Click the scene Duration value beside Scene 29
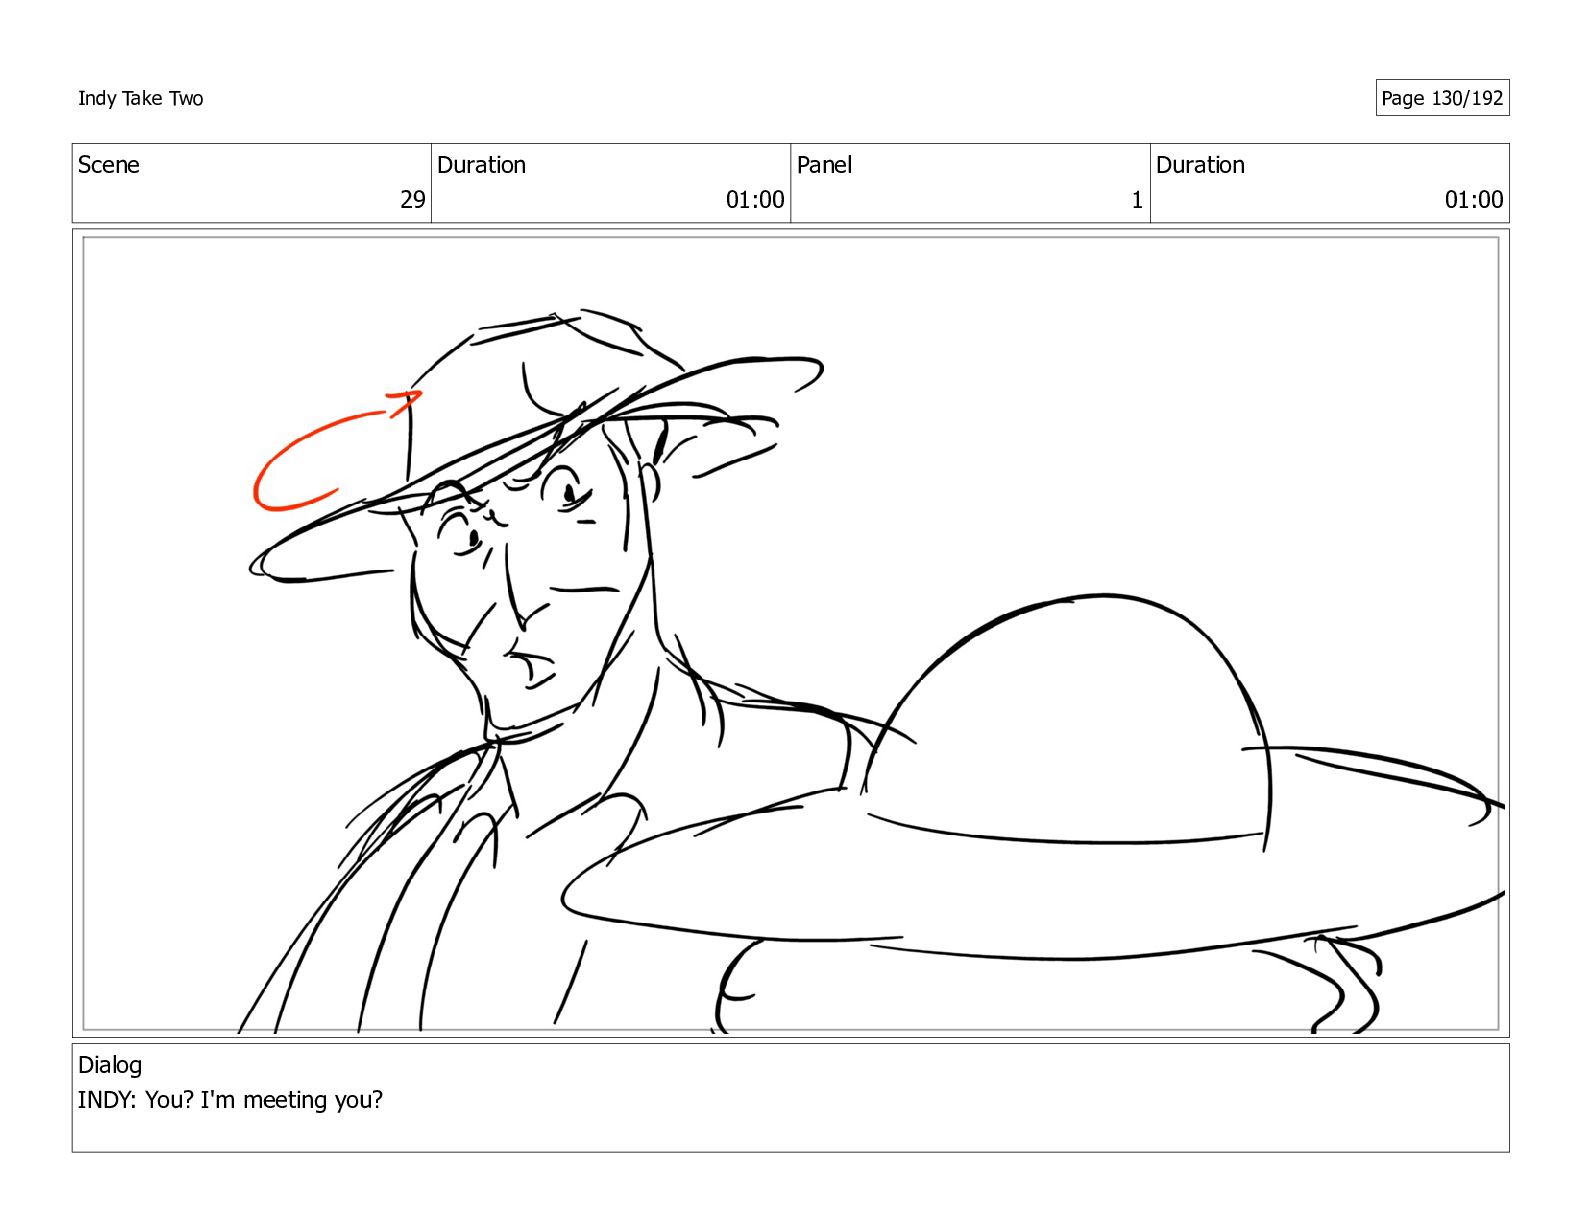Screen dimensions: 1584x1224 [x=755, y=200]
